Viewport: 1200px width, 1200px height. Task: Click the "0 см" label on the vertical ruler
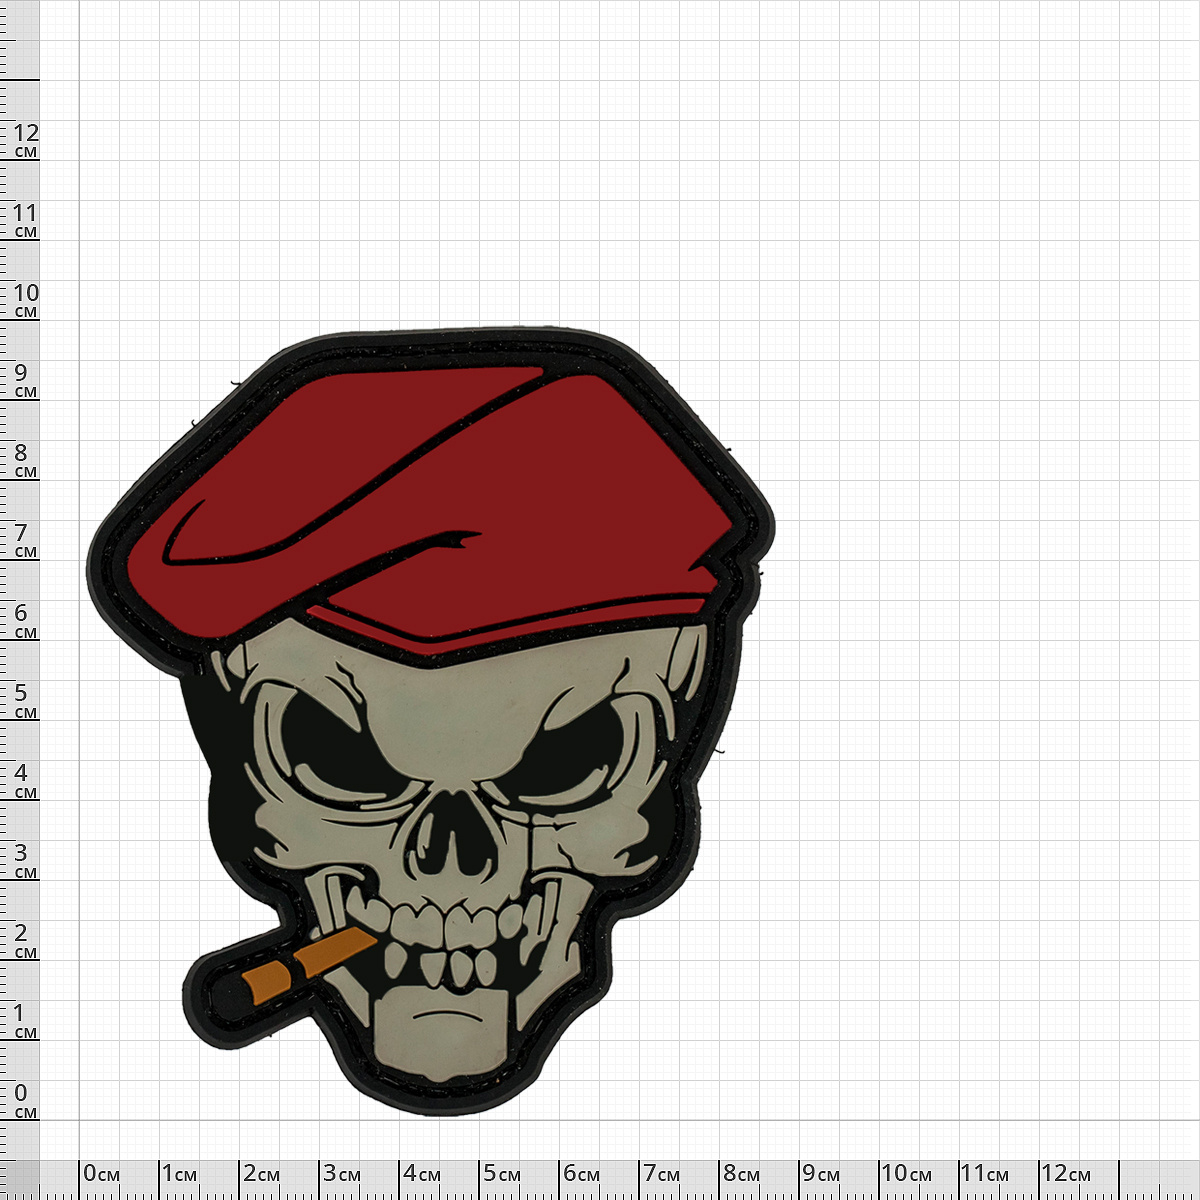[26, 1101]
